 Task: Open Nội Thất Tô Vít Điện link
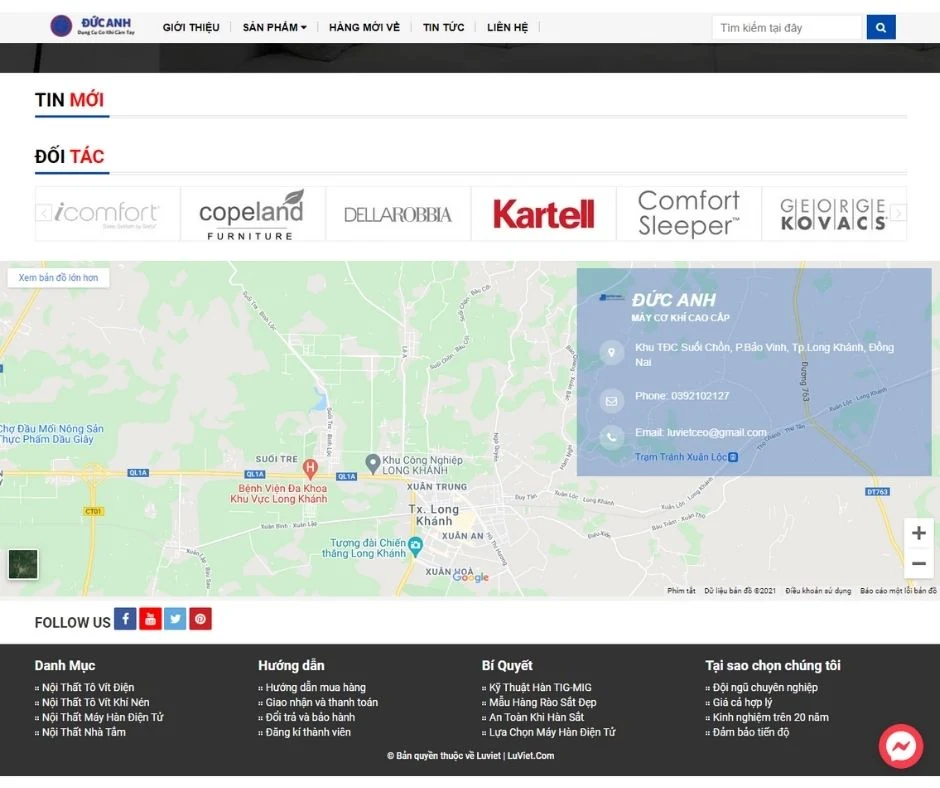click(x=88, y=687)
